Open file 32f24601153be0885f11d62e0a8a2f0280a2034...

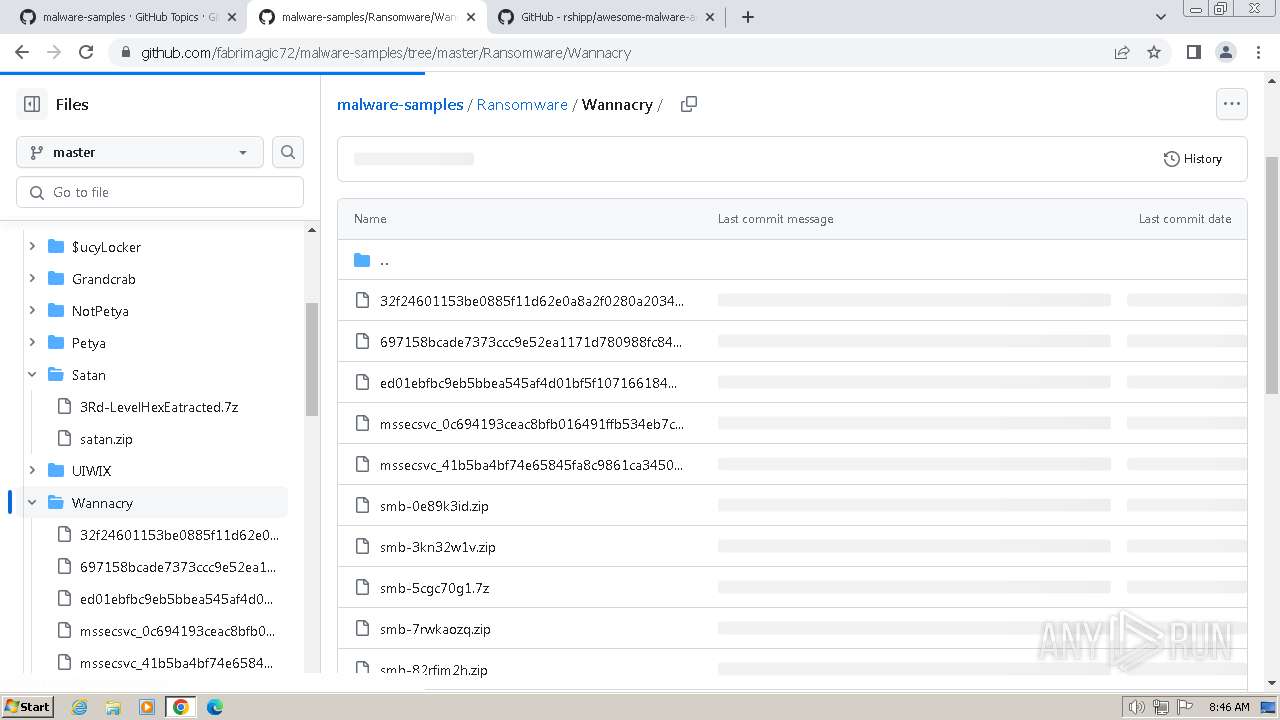coord(532,301)
